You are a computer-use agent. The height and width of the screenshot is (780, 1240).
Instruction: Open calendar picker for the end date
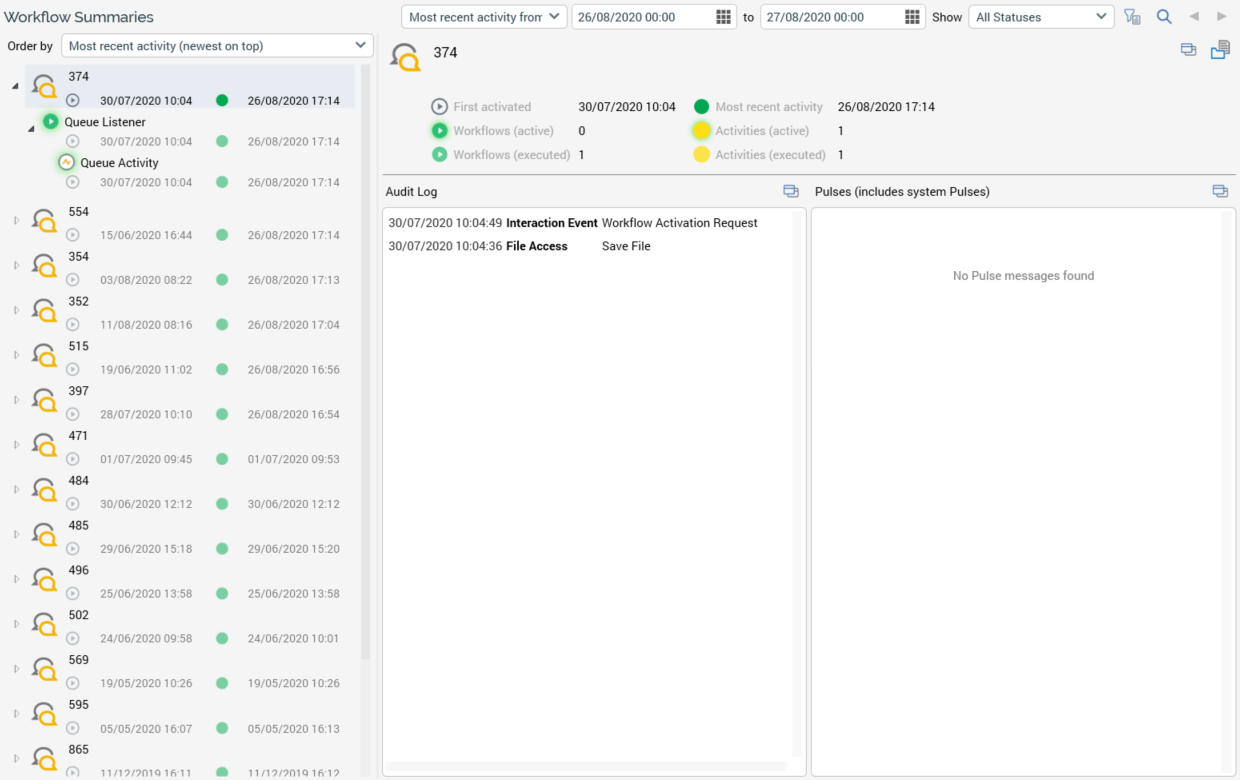coord(912,17)
